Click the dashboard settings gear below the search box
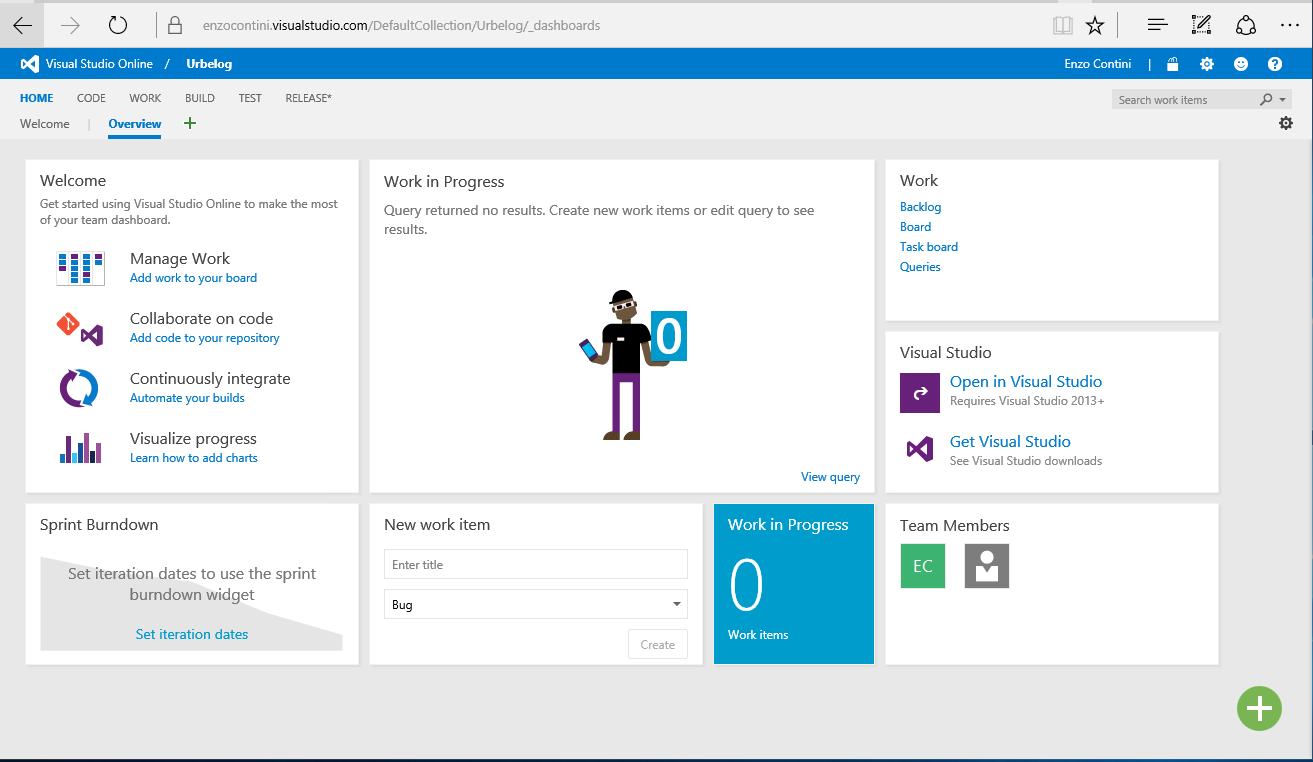 1286,122
